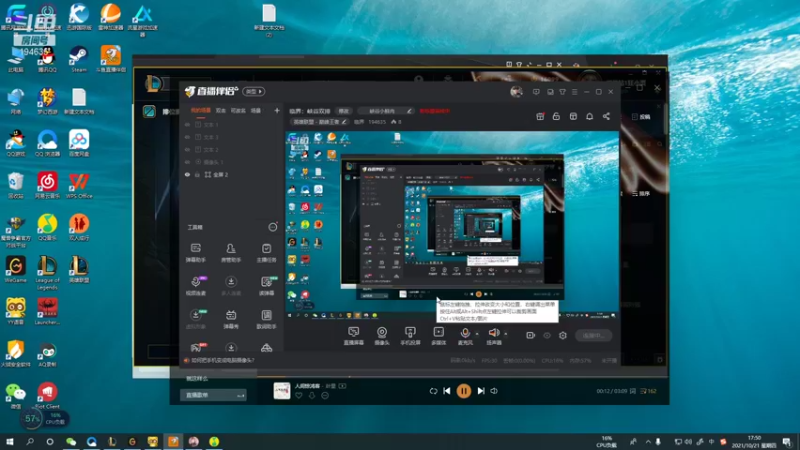Viewport: 800px width, 450px height.
Task: Toggle visibility of 文本 1 layer
Action: pos(187,124)
